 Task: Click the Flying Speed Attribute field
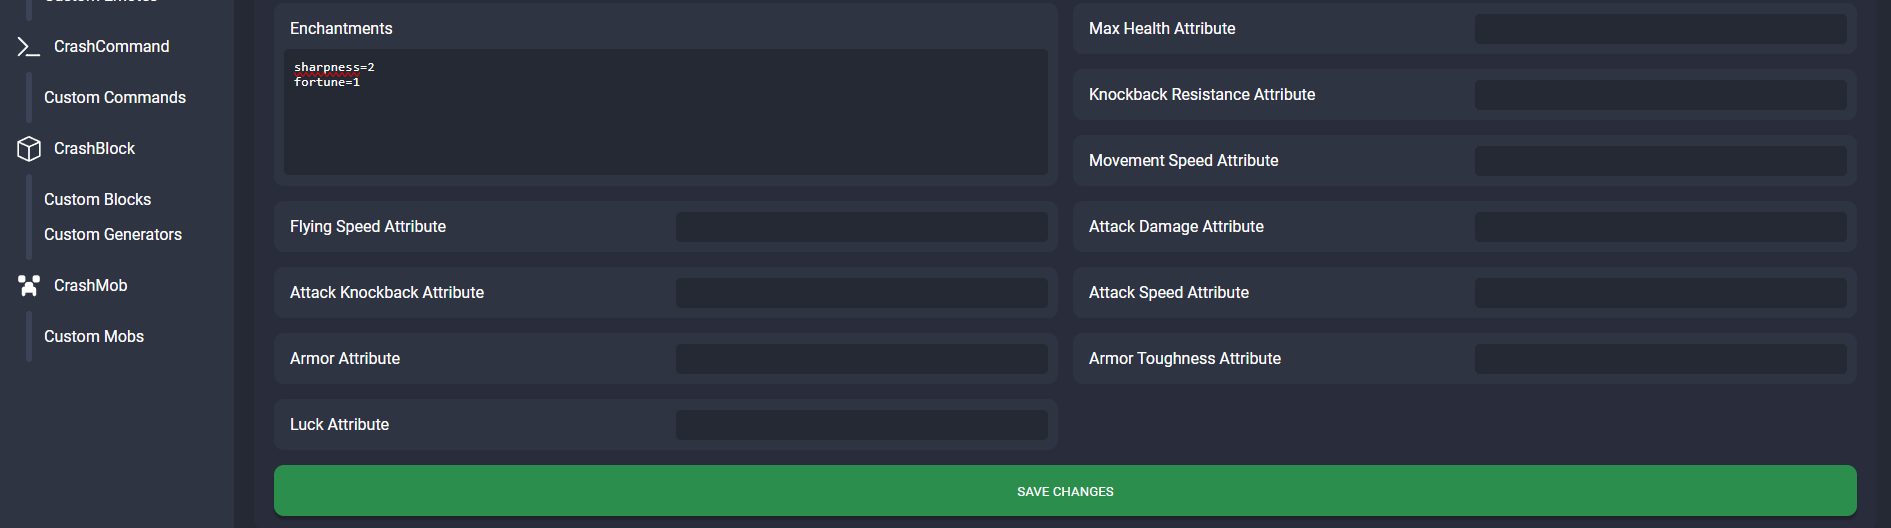coord(862,227)
